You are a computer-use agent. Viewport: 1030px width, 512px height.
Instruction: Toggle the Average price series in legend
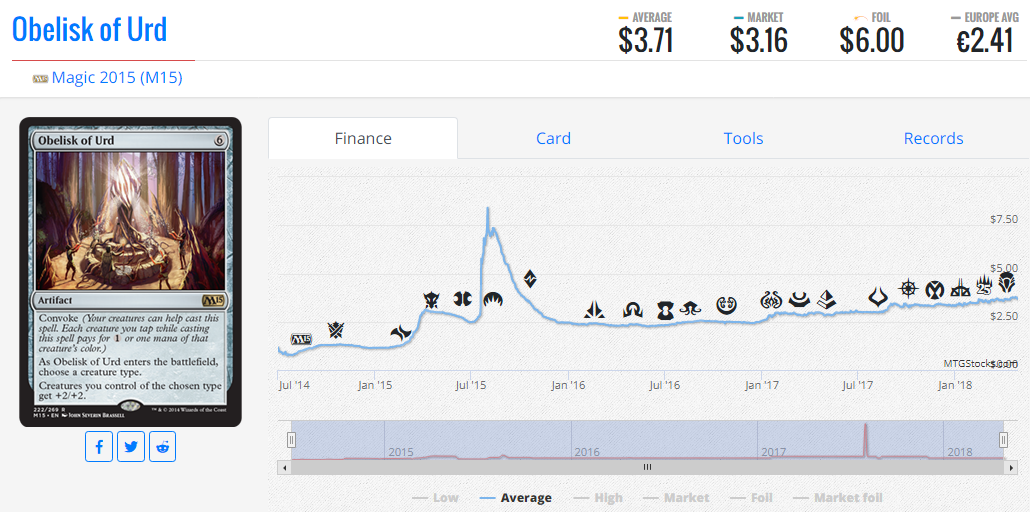click(516, 498)
